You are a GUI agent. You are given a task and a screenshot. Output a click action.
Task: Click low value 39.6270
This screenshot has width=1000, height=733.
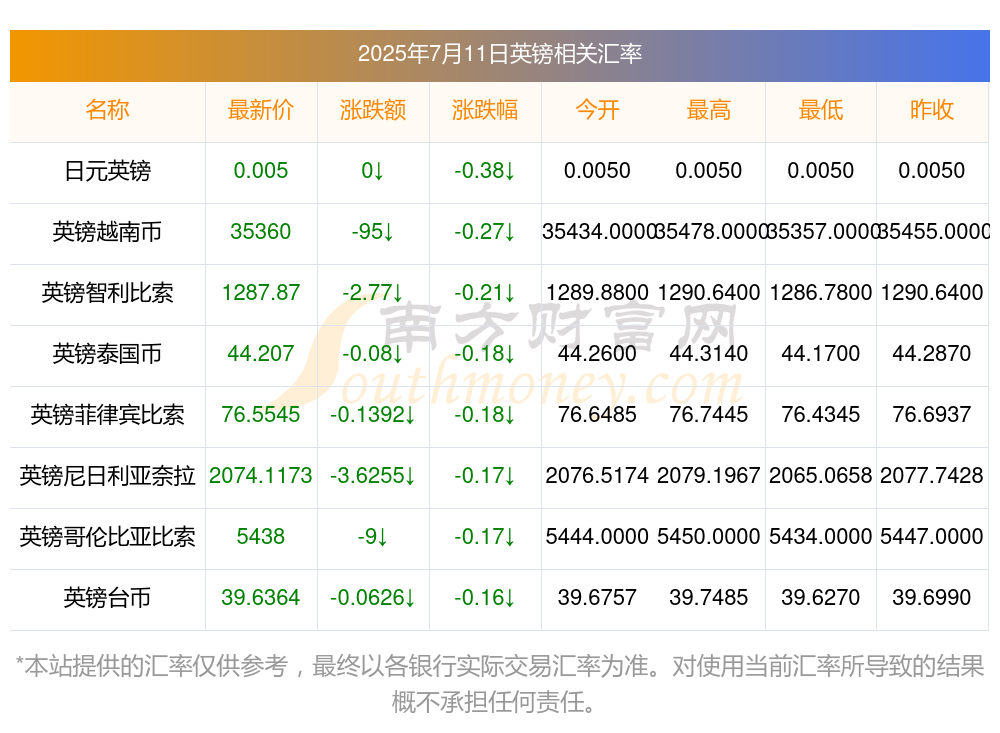point(821,598)
